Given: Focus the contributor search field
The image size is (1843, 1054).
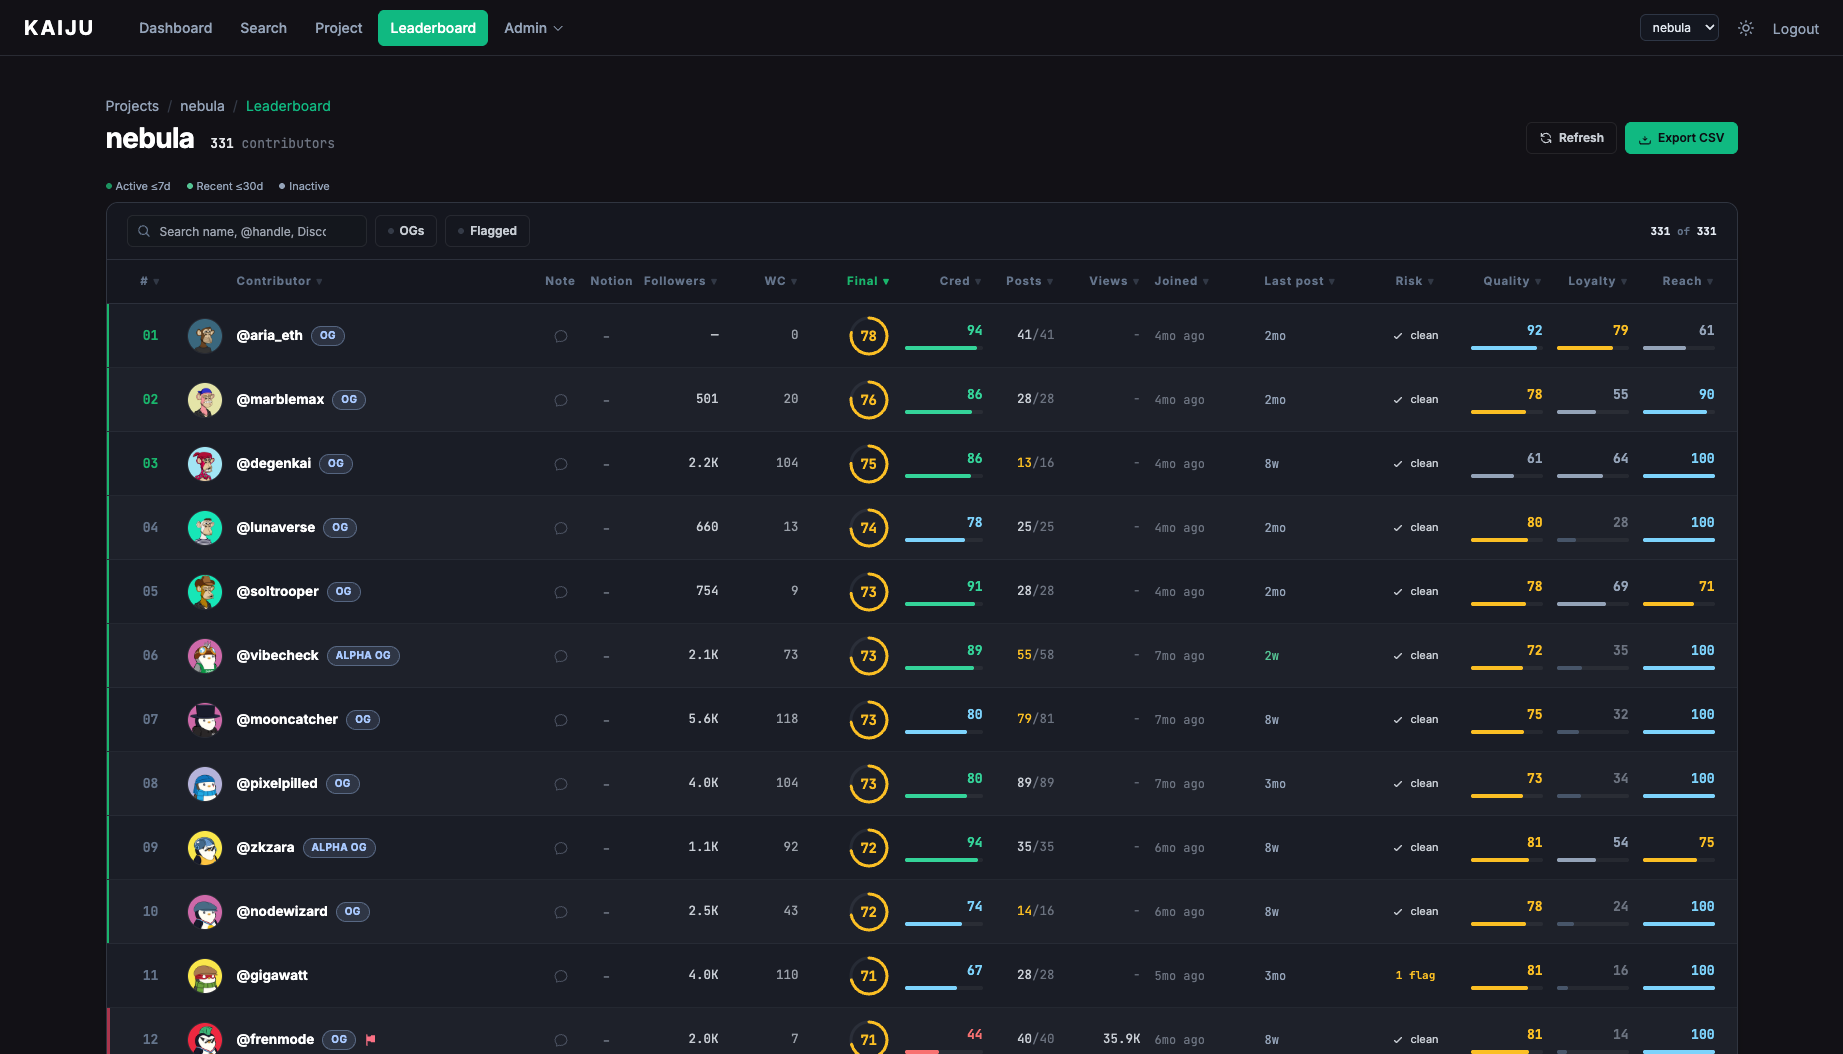Looking at the screenshot, I should pyautogui.click(x=246, y=231).
